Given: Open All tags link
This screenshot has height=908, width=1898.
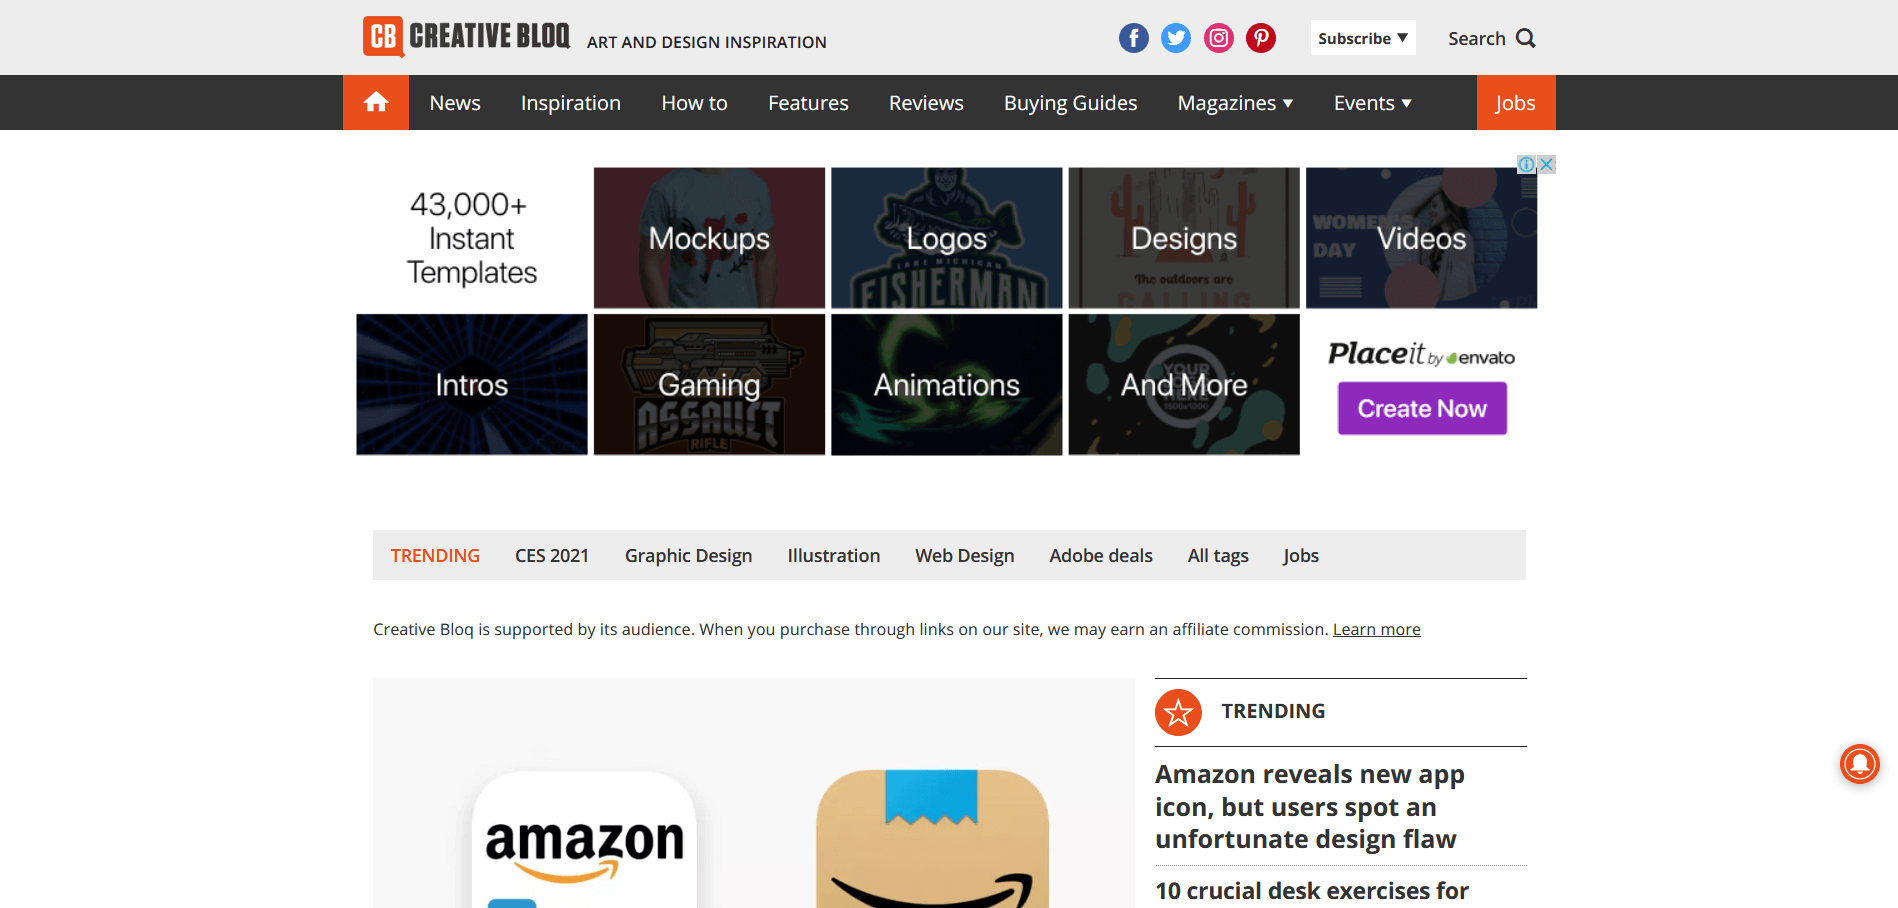Looking at the screenshot, I should 1218,555.
